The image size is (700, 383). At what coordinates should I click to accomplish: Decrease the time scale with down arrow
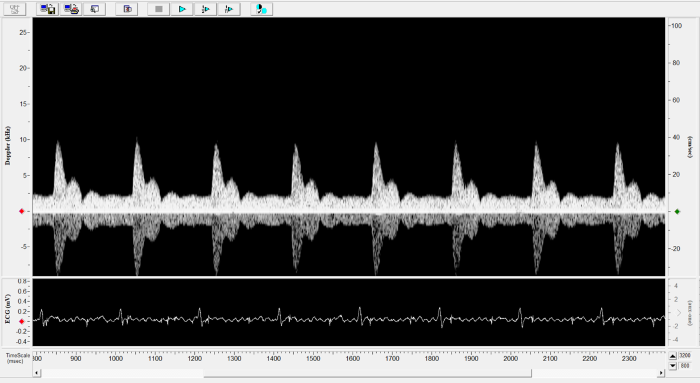tap(673, 366)
